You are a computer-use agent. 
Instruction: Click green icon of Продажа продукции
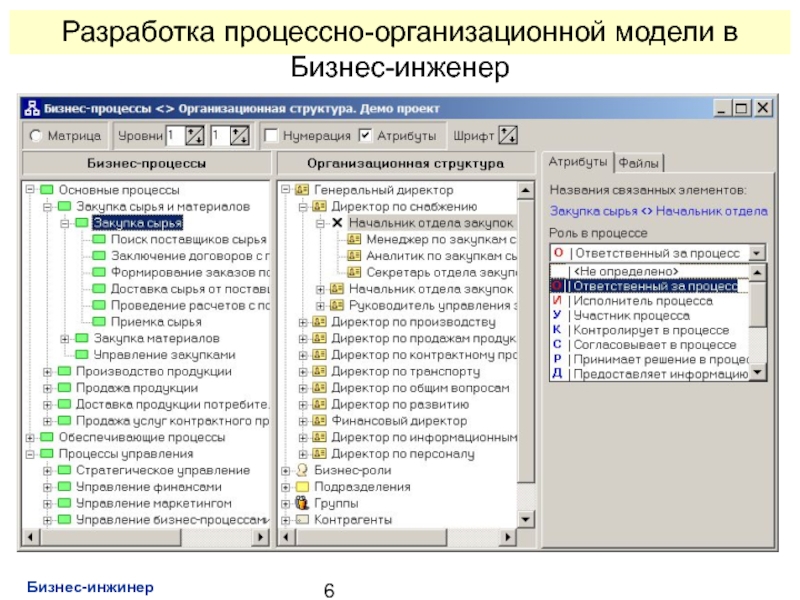click(x=64, y=388)
